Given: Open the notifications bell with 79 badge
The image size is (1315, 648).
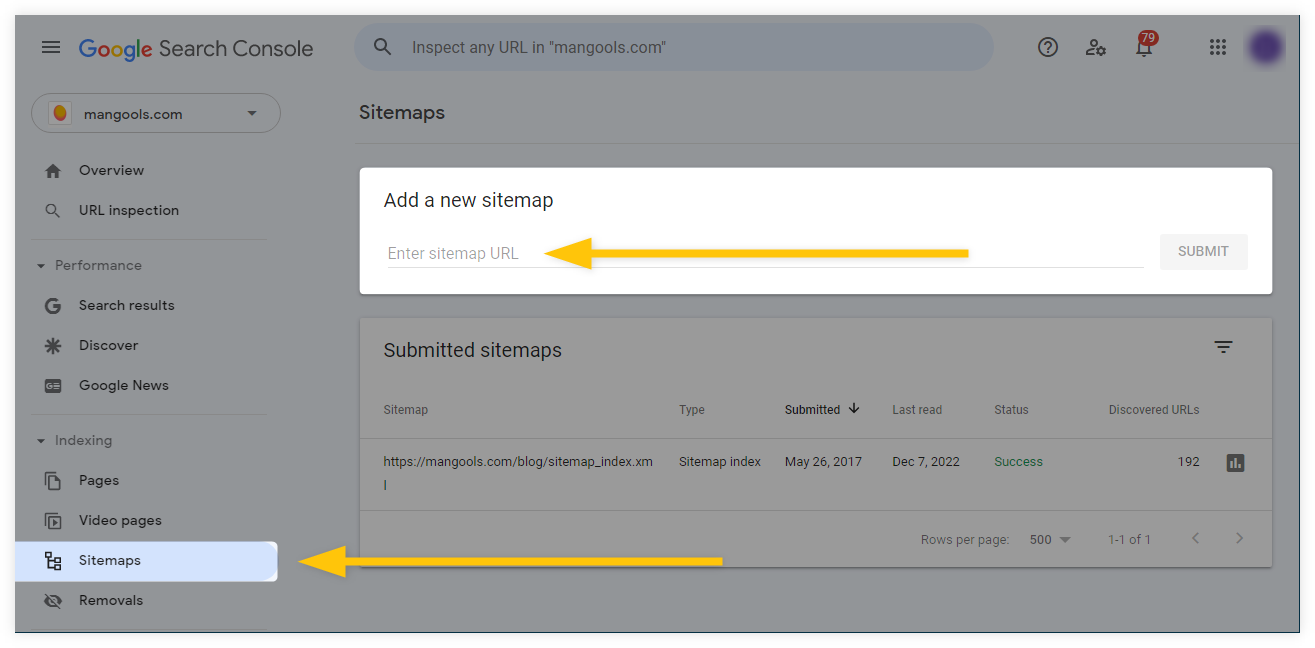Looking at the screenshot, I should (1145, 45).
